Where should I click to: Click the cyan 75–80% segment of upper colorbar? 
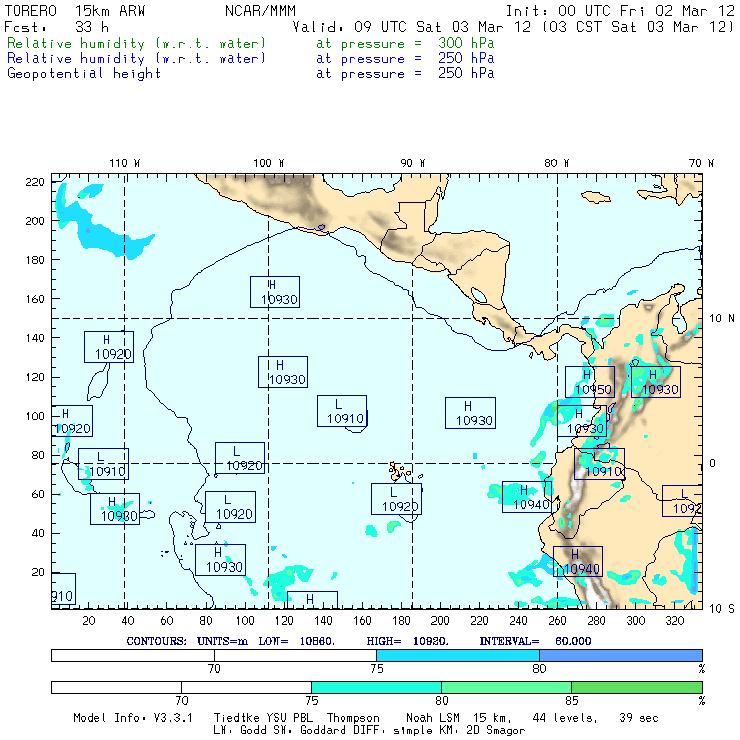pos(458,655)
